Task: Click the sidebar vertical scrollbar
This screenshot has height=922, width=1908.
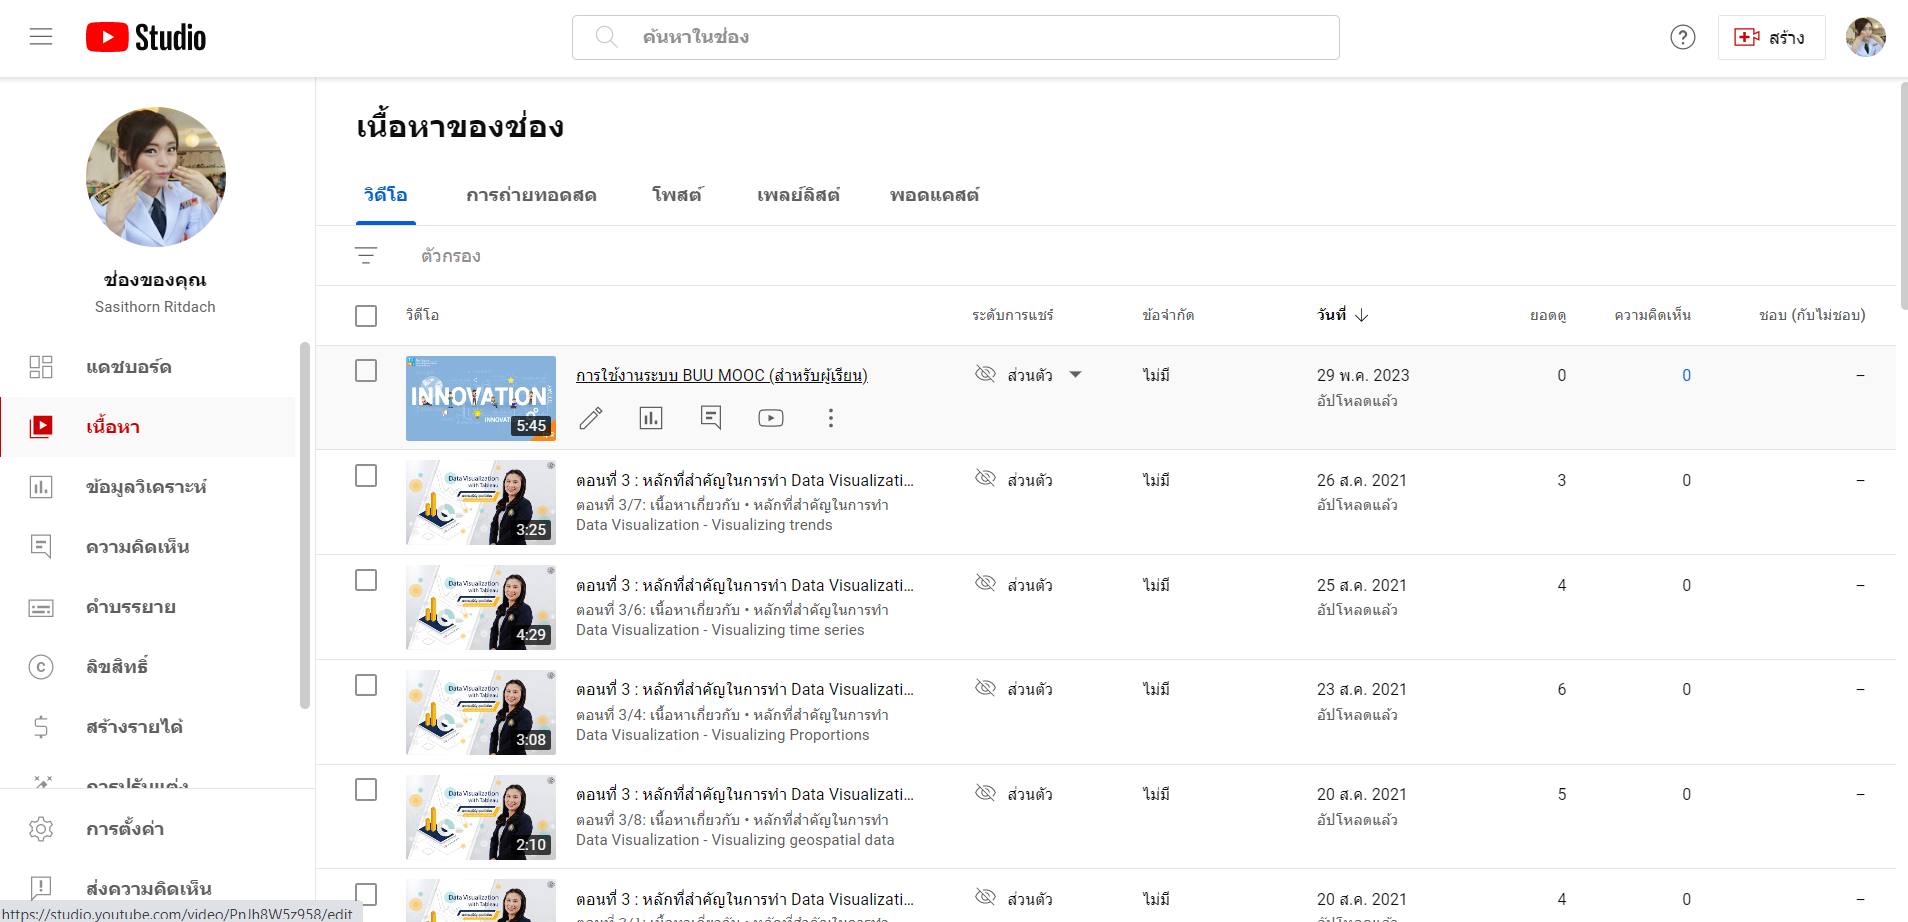Action: click(x=305, y=525)
